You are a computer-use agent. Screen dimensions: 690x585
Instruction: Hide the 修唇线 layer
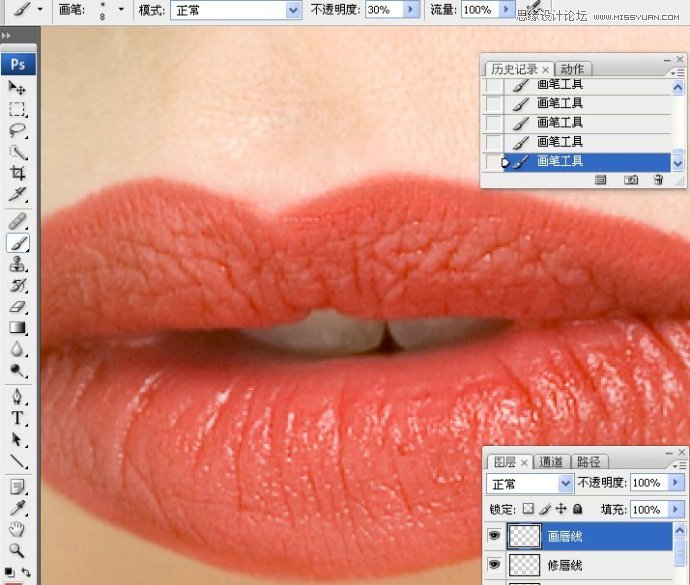point(494,564)
